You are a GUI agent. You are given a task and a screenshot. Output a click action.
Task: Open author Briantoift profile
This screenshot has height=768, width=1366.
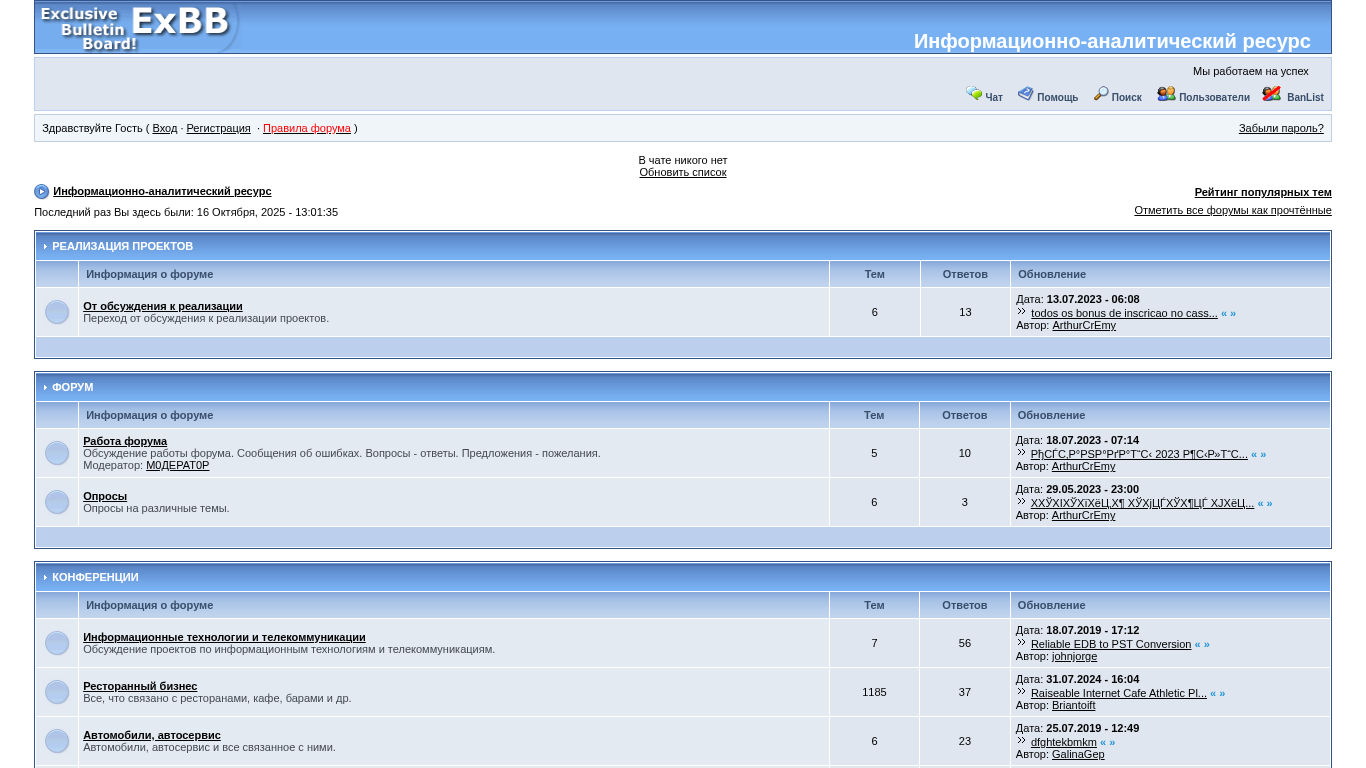click(1073, 705)
